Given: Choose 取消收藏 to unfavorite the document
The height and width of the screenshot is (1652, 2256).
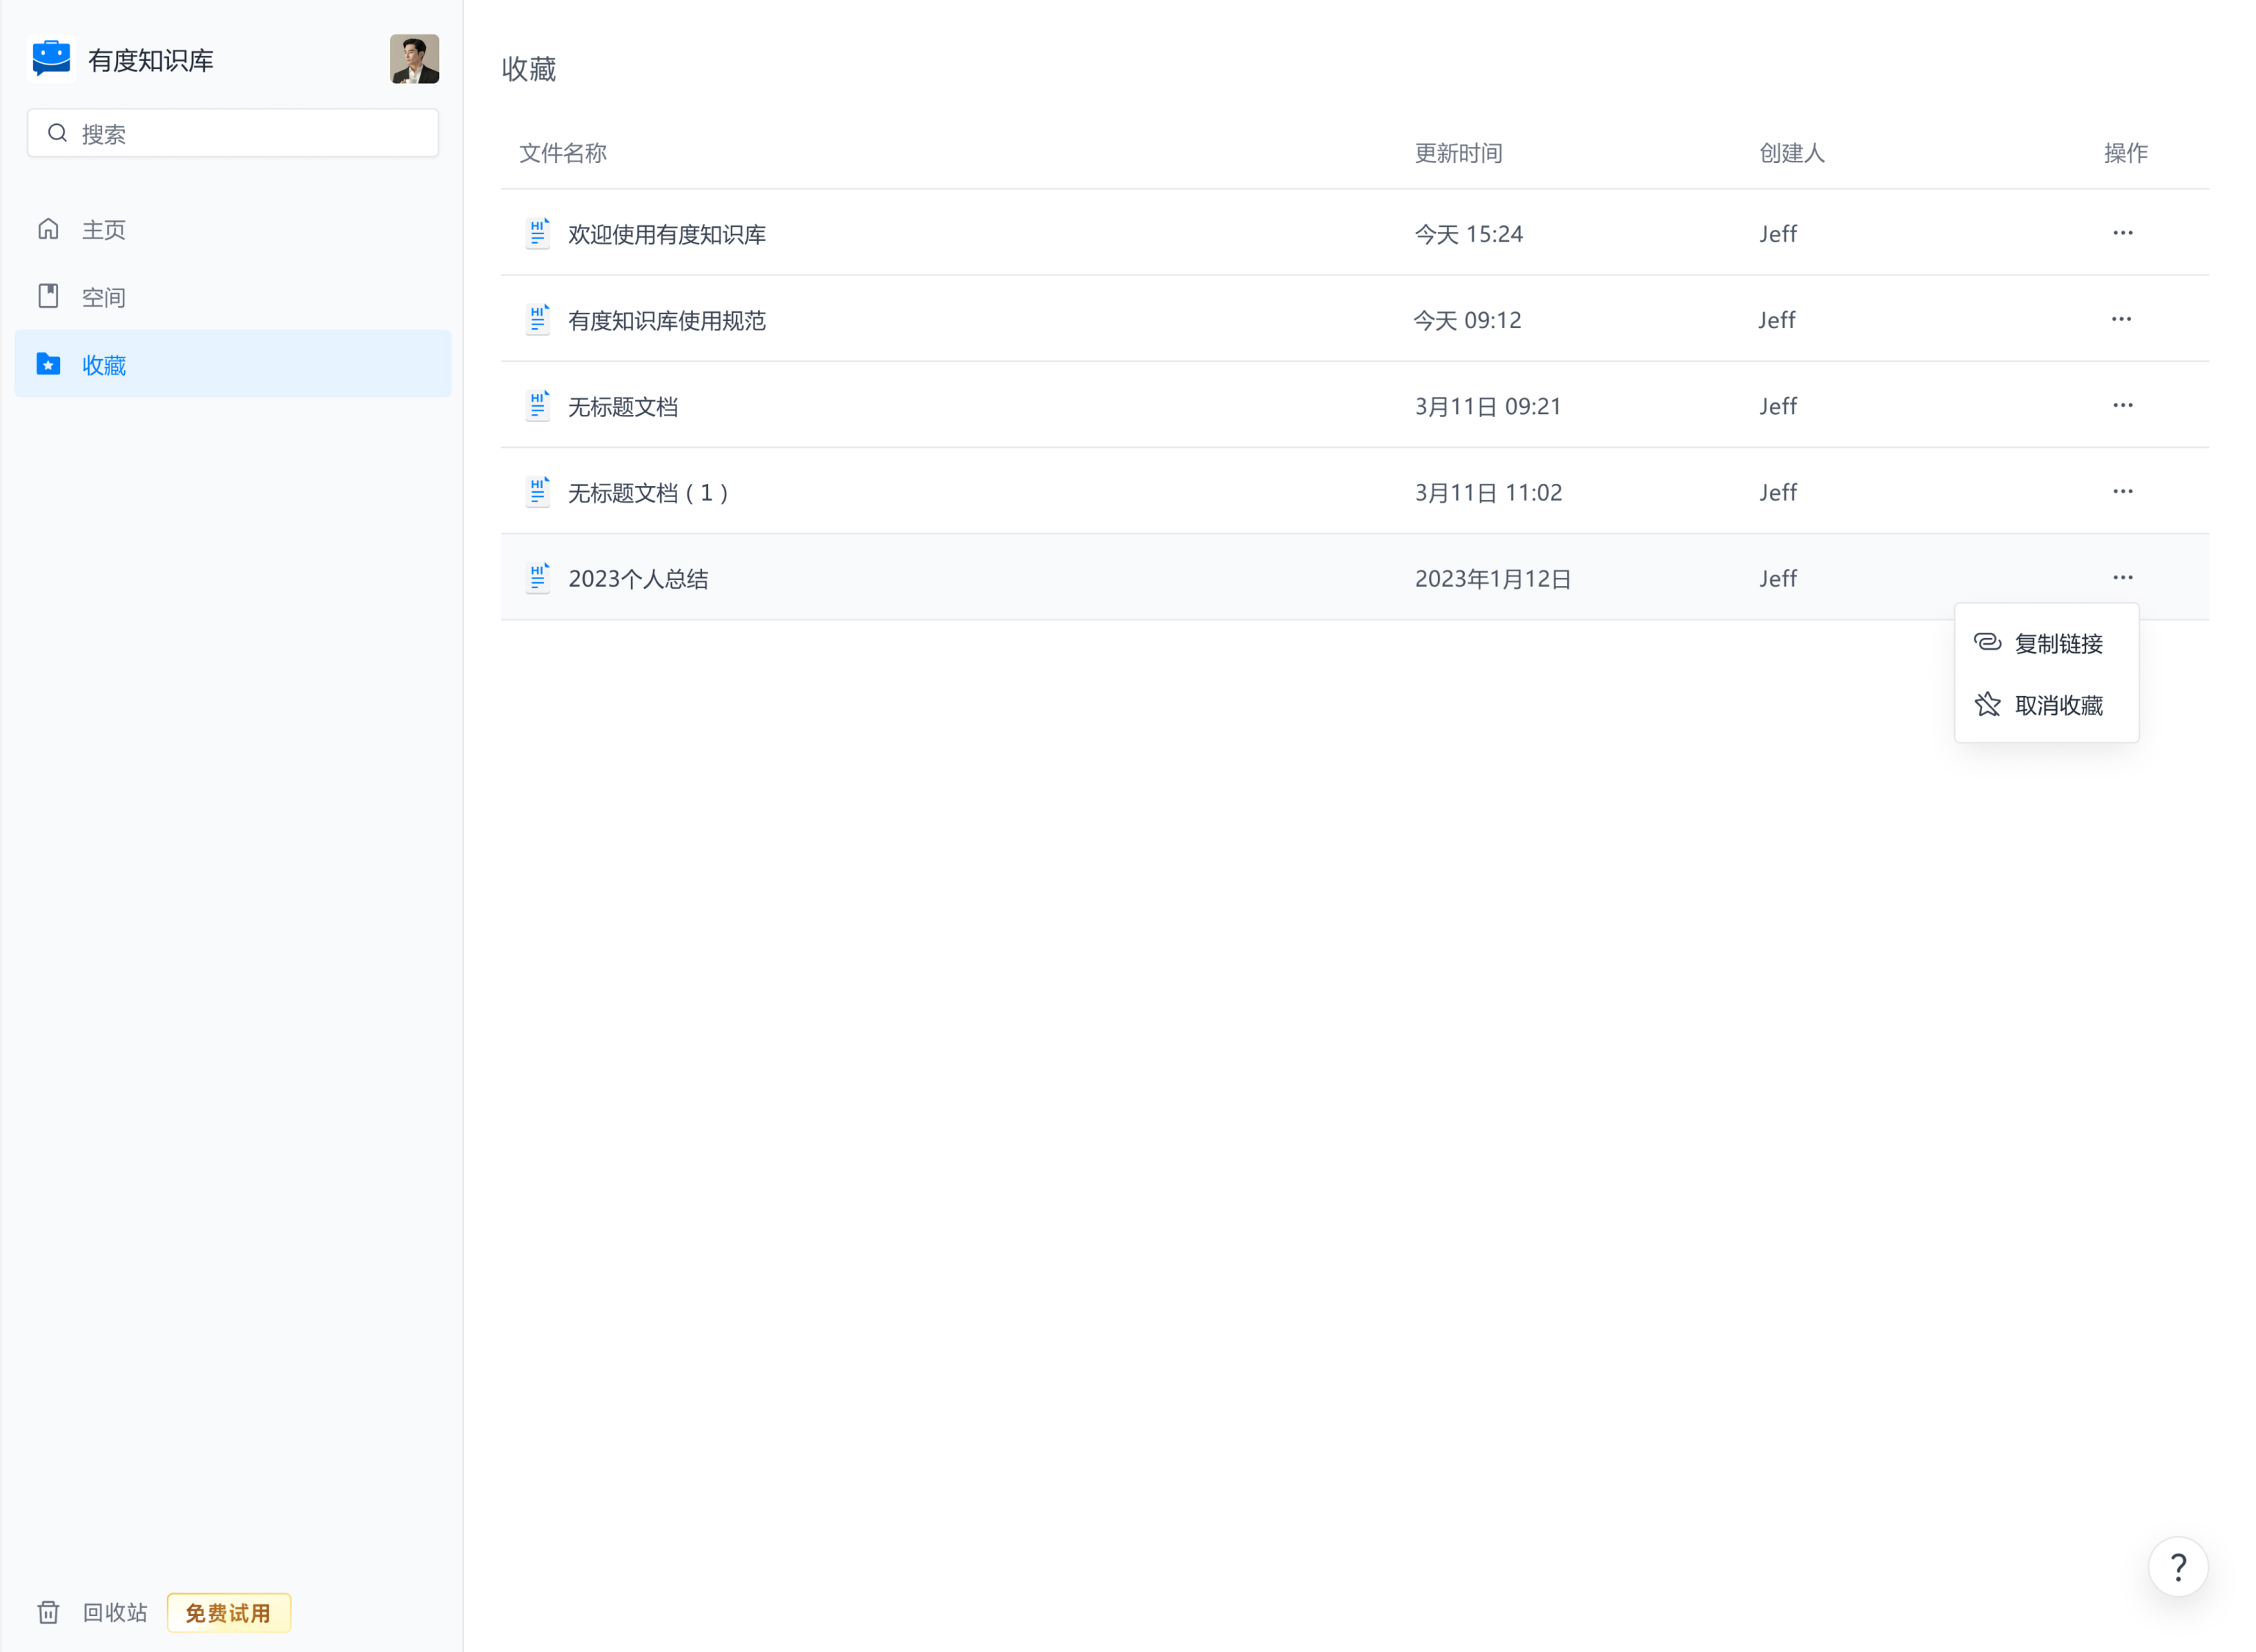Looking at the screenshot, I should click(x=2057, y=705).
